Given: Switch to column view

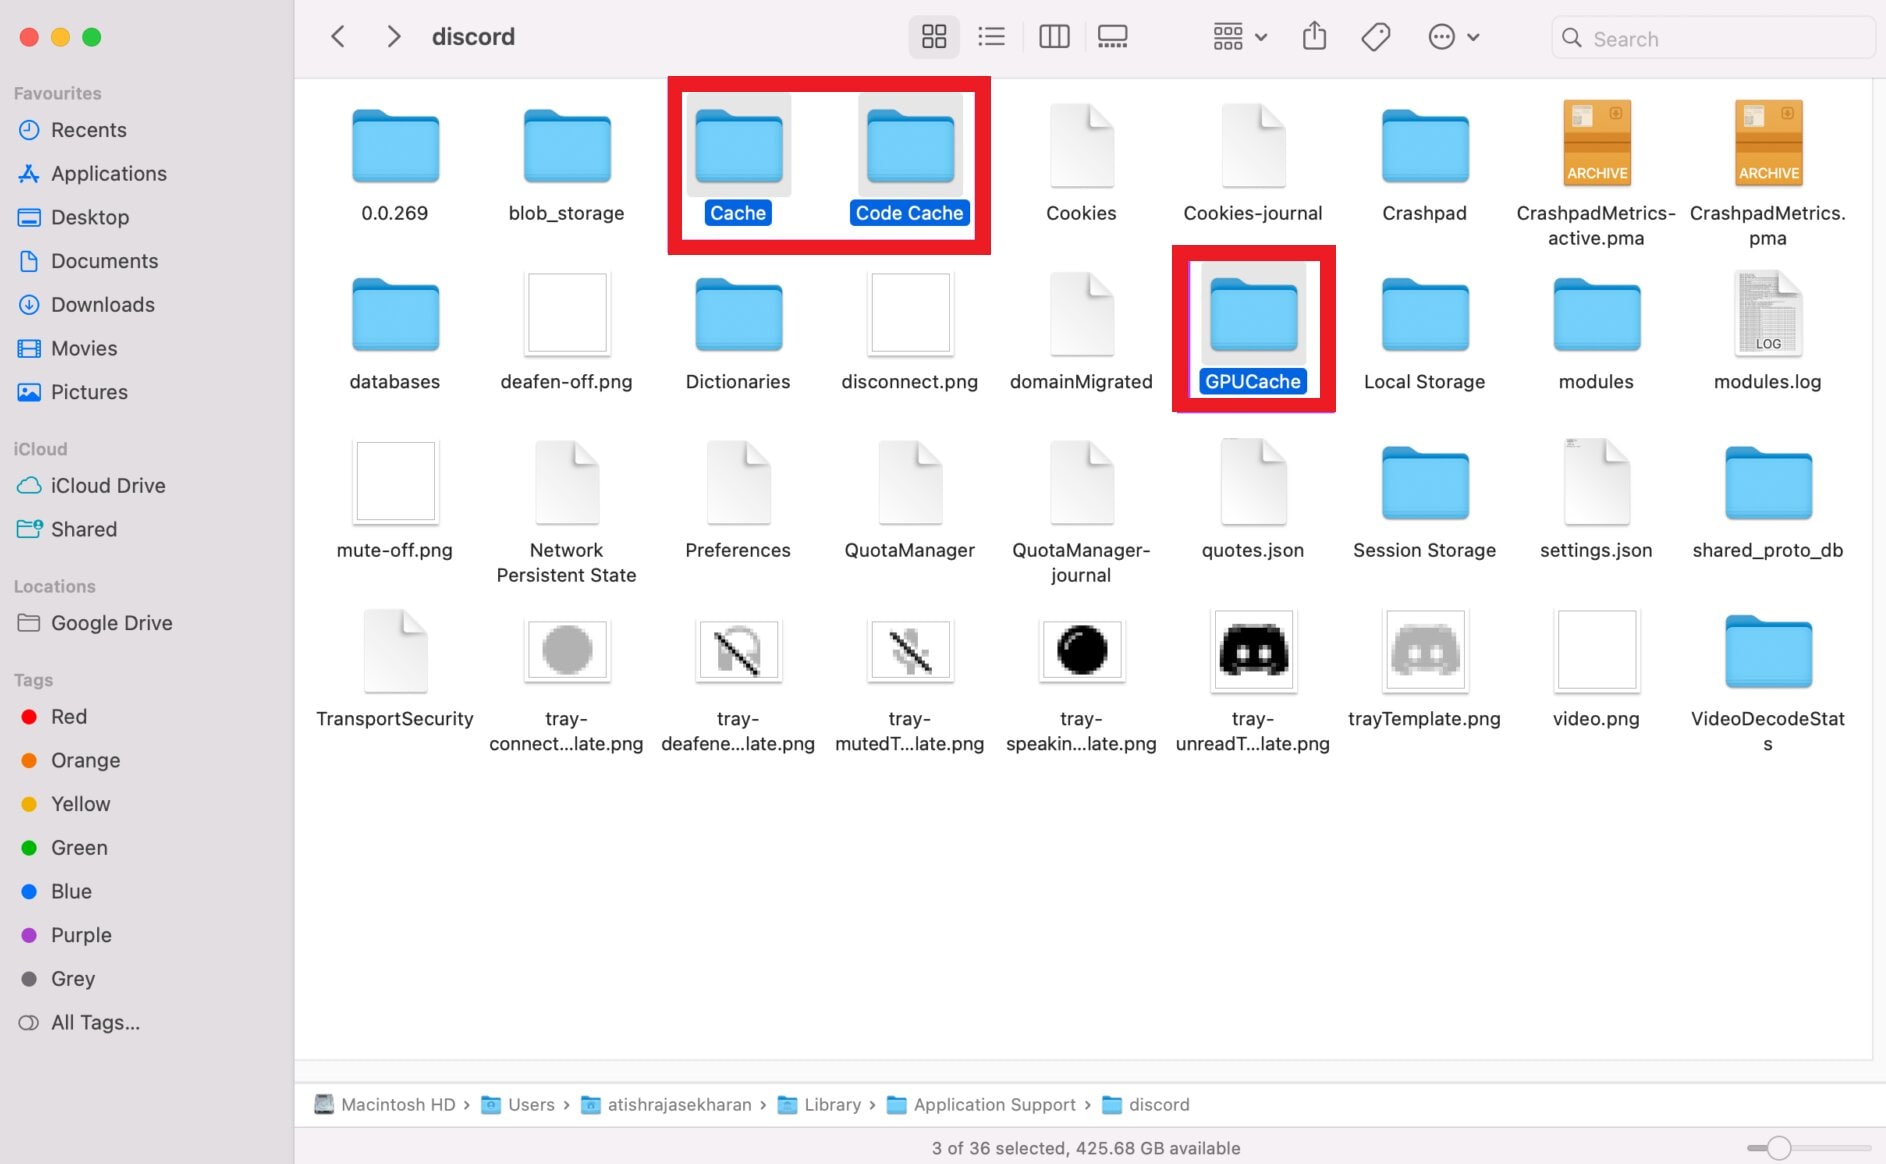Looking at the screenshot, I should tap(1054, 36).
